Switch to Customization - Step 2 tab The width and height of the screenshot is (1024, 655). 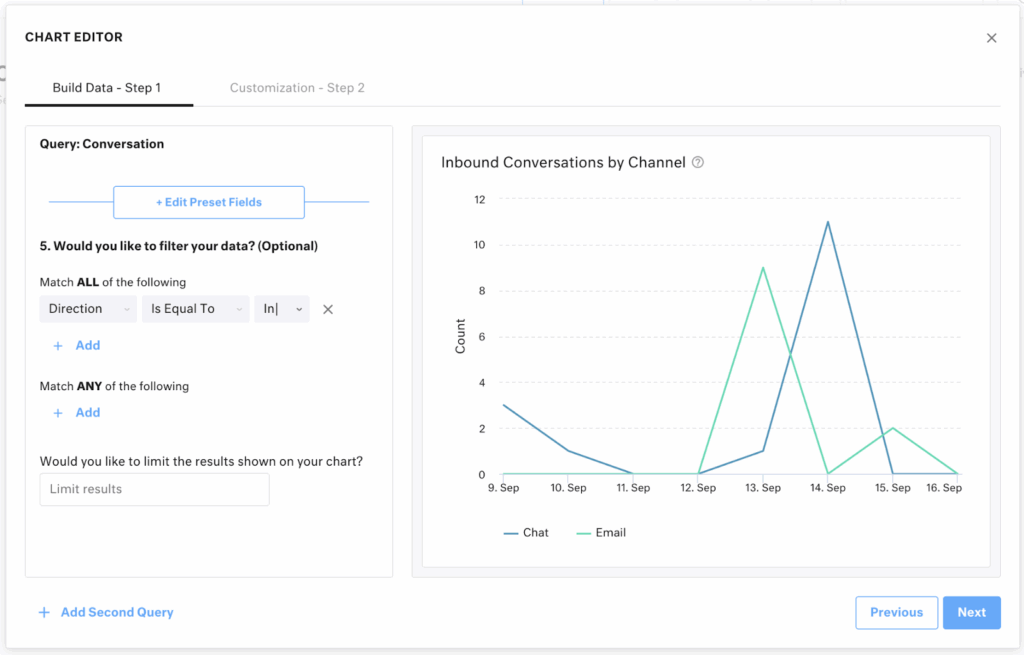[297, 88]
